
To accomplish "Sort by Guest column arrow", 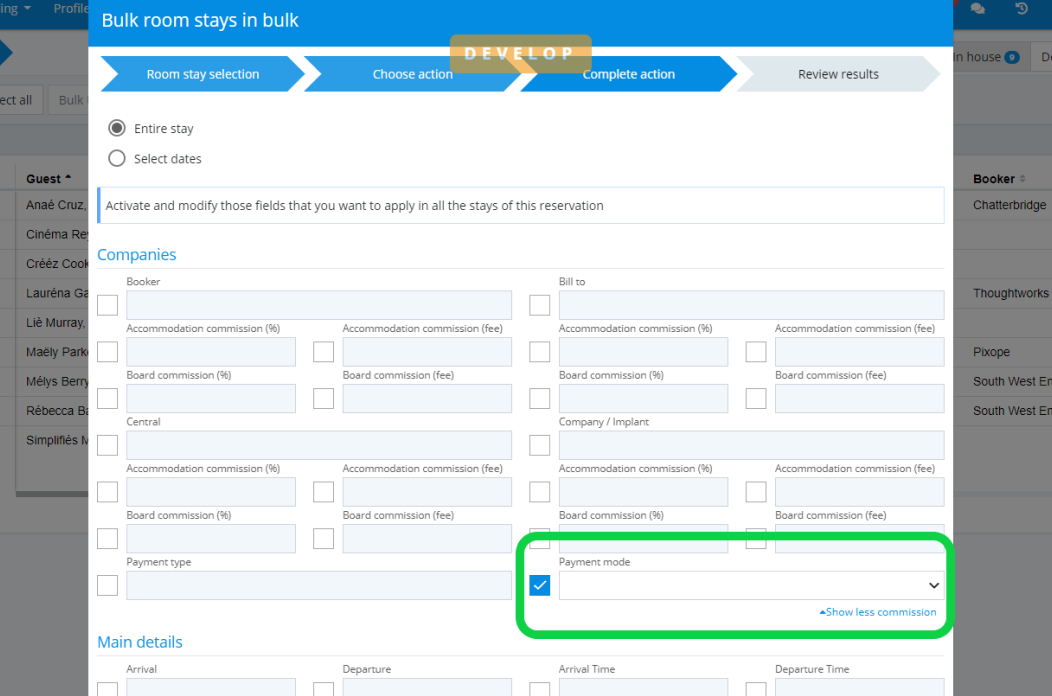I will 68,179.
